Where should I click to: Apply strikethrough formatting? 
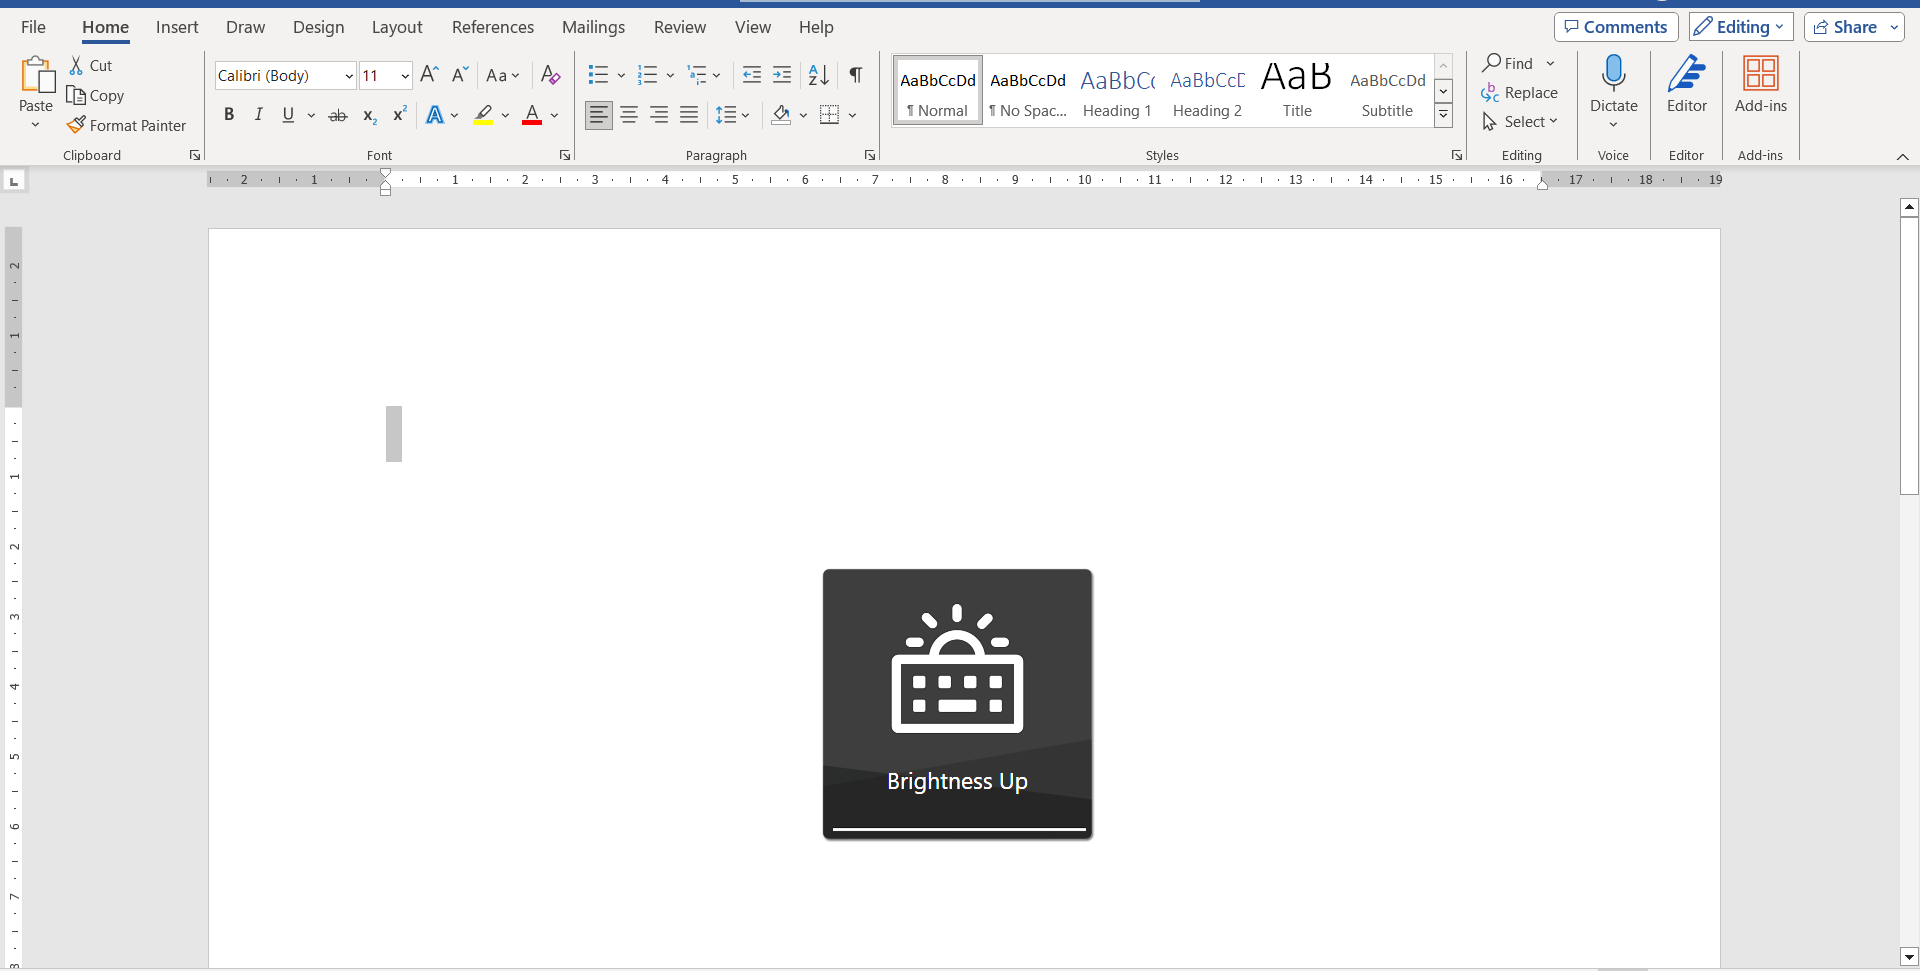coord(338,115)
